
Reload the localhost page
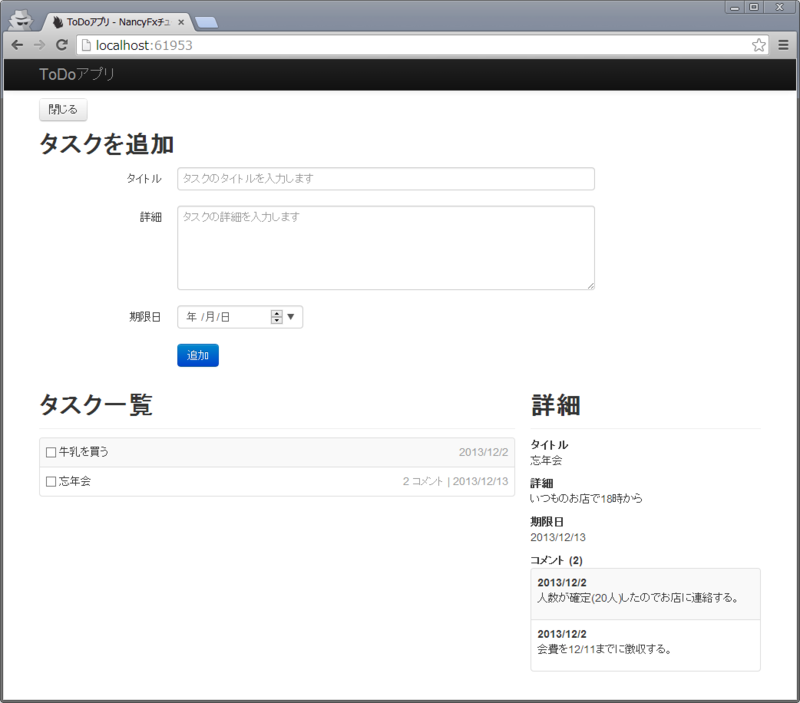tap(64, 44)
